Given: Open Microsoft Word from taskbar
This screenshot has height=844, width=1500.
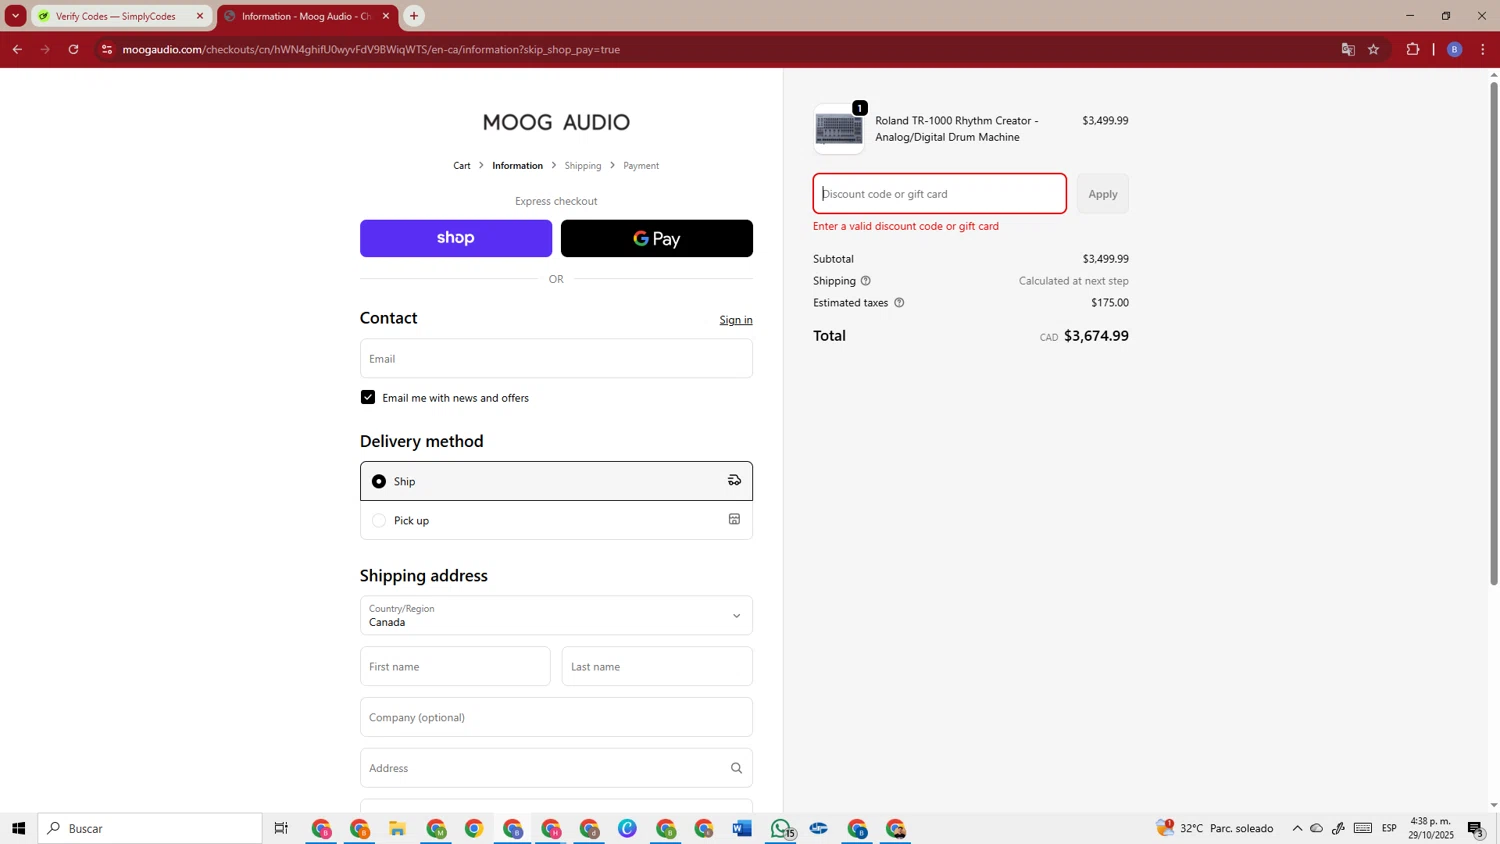Looking at the screenshot, I should click(742, 828).
